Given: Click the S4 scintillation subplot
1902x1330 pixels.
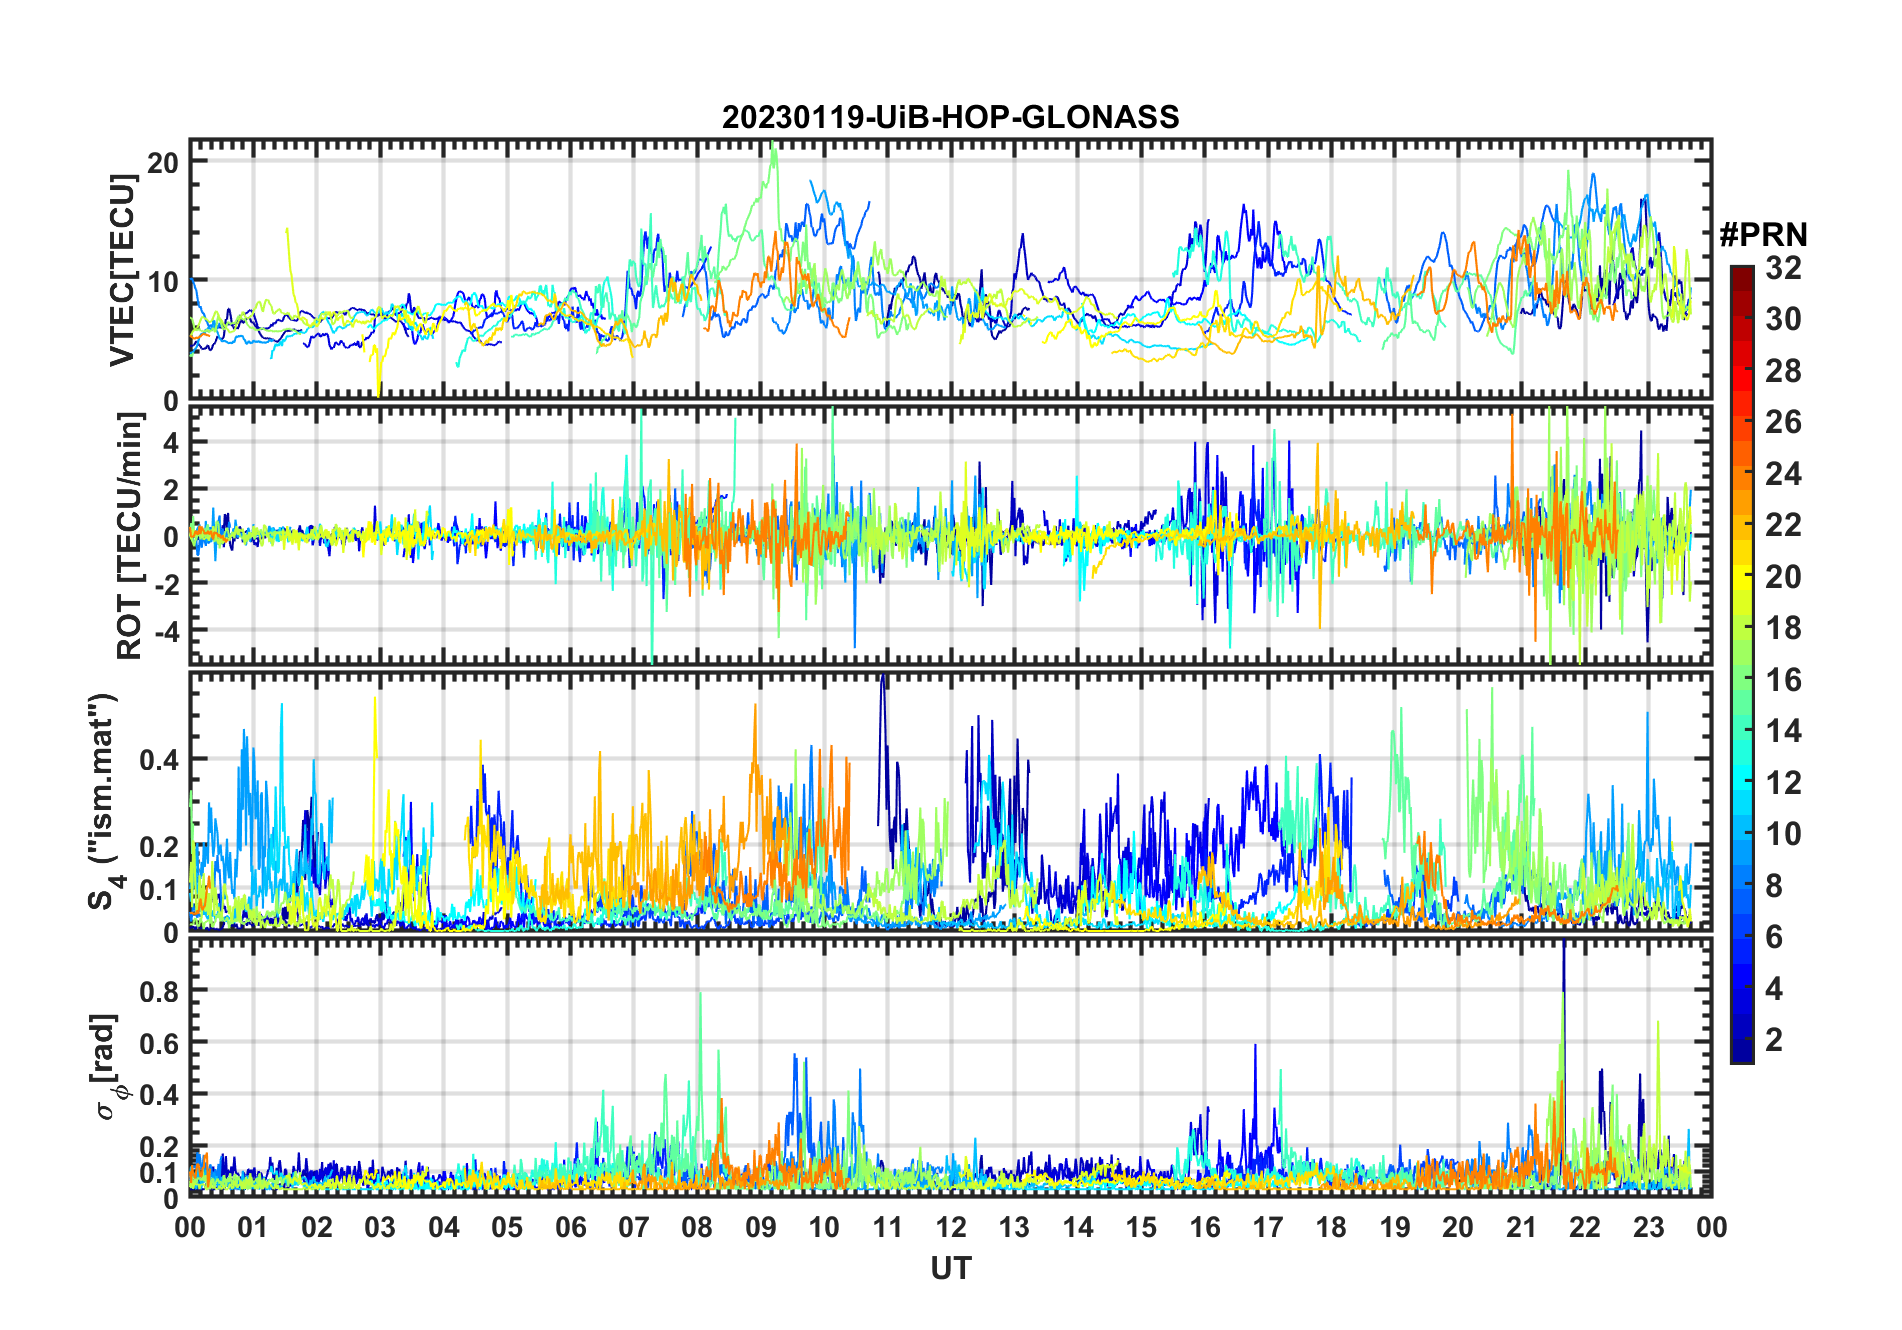Looking at the screenshot, I should [950, 801].
